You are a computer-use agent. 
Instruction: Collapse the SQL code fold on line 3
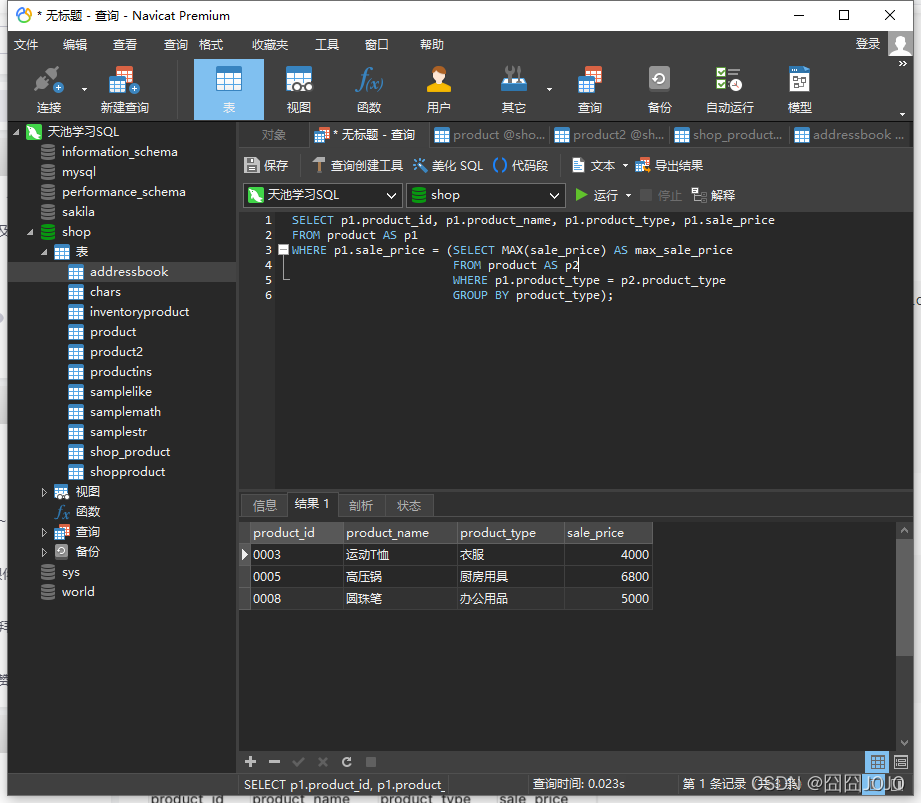[x=283, y=250]
